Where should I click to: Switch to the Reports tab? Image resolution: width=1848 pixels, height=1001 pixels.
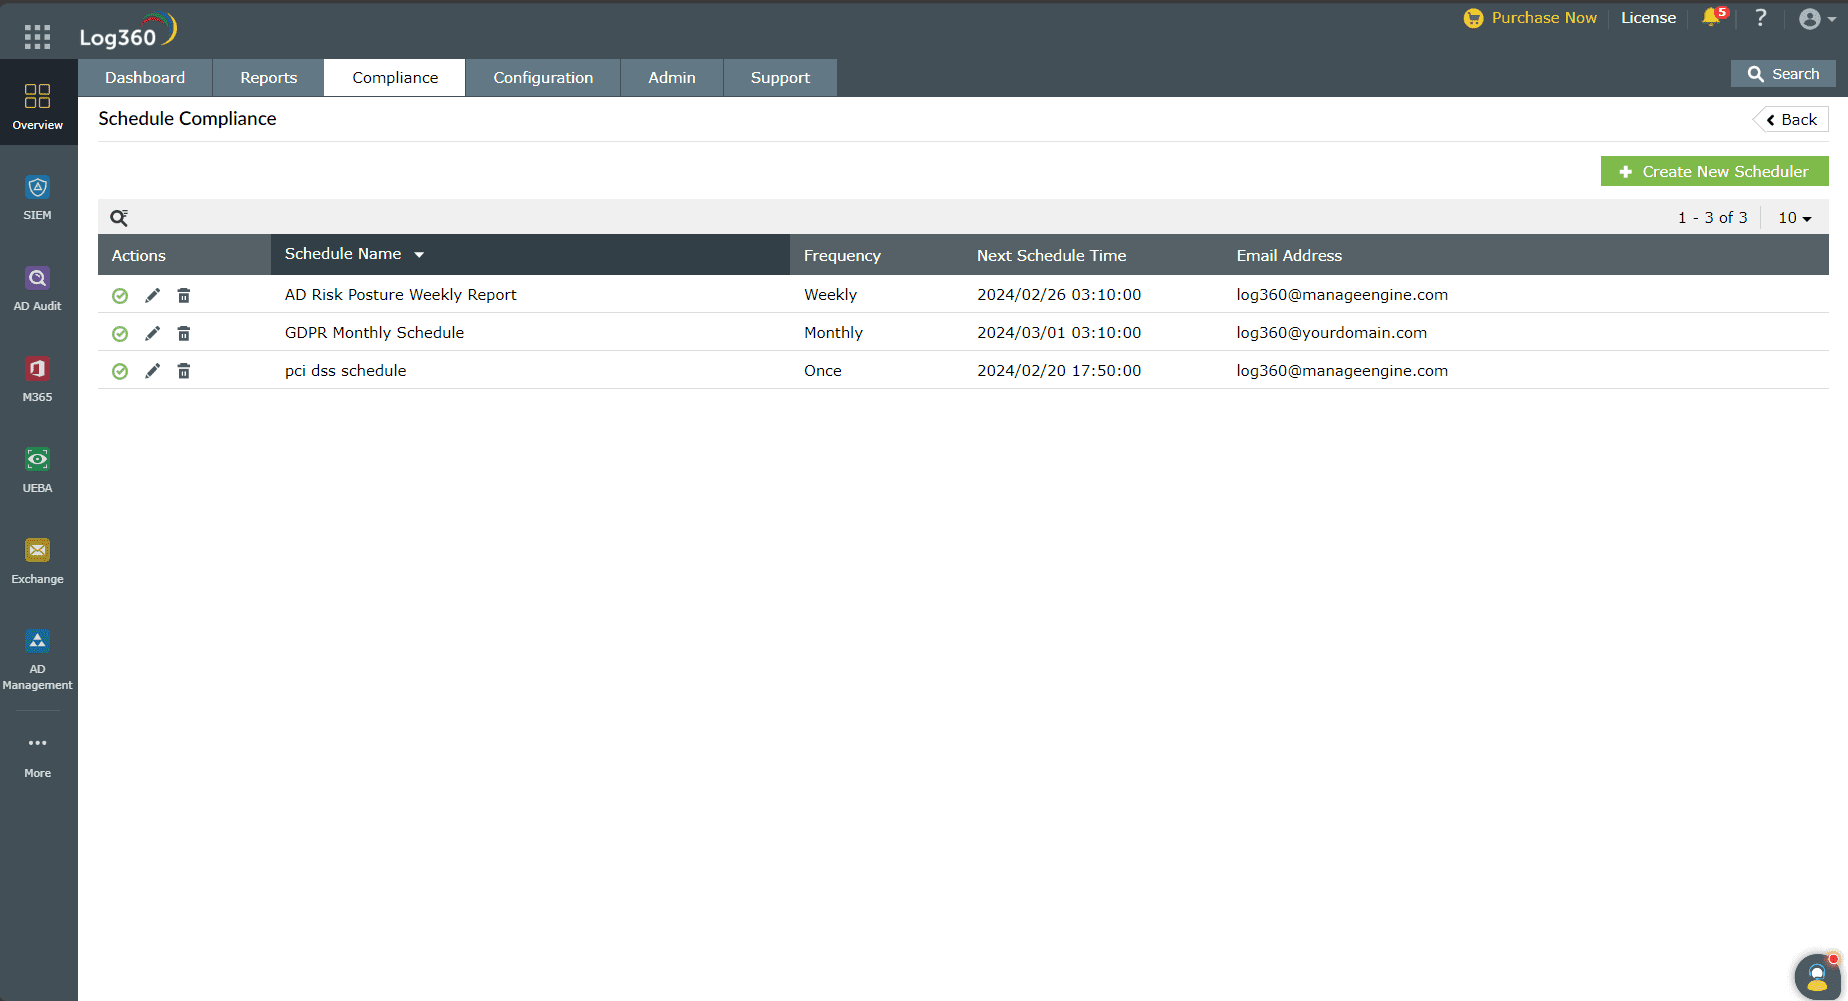pos(269,77)
